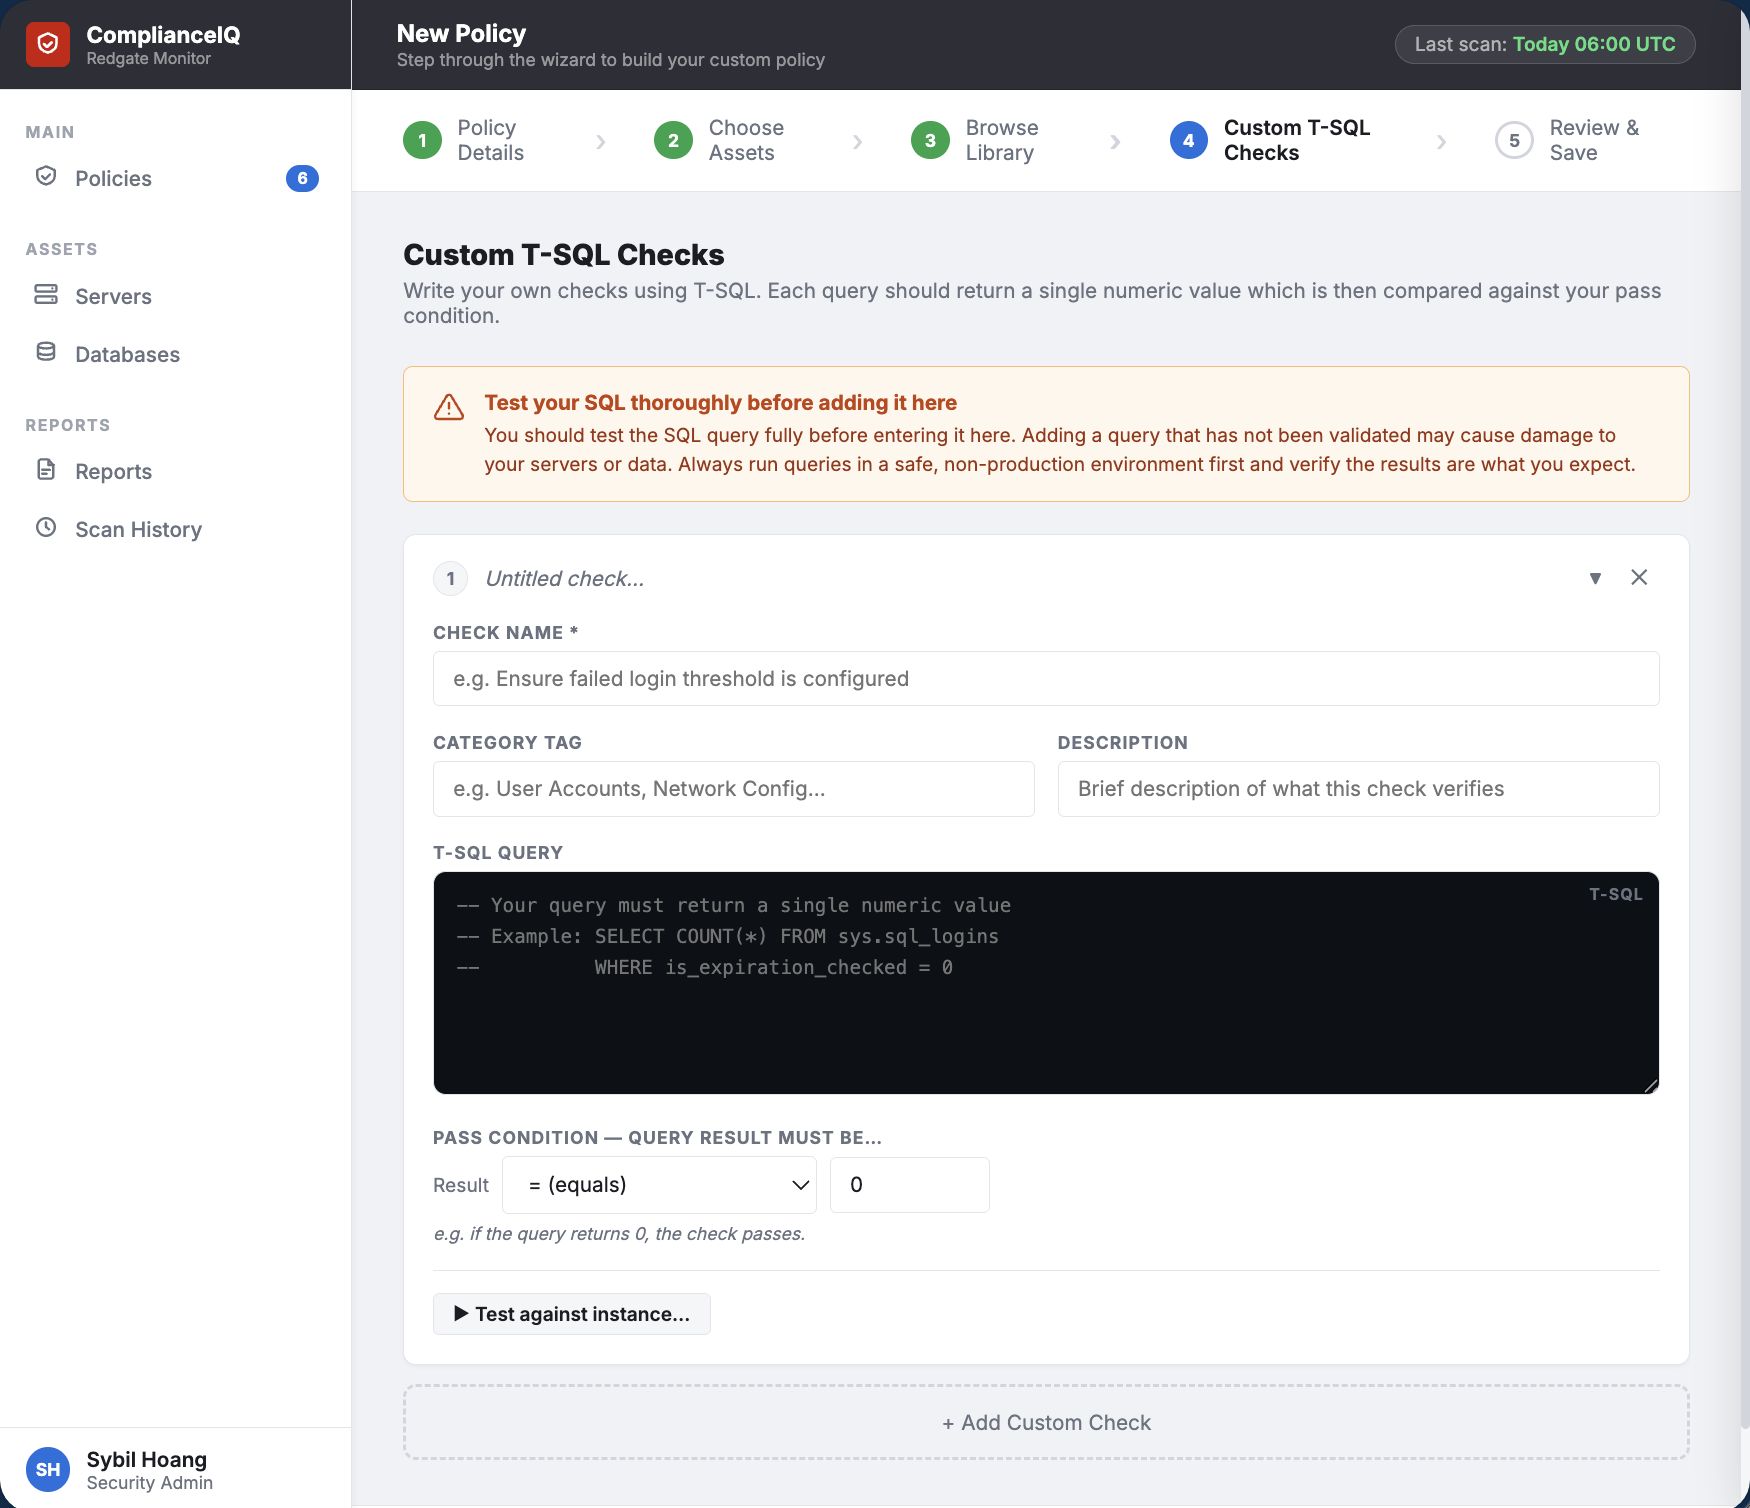
Task: Open Reports using the document icon
Action: (46, 469)
